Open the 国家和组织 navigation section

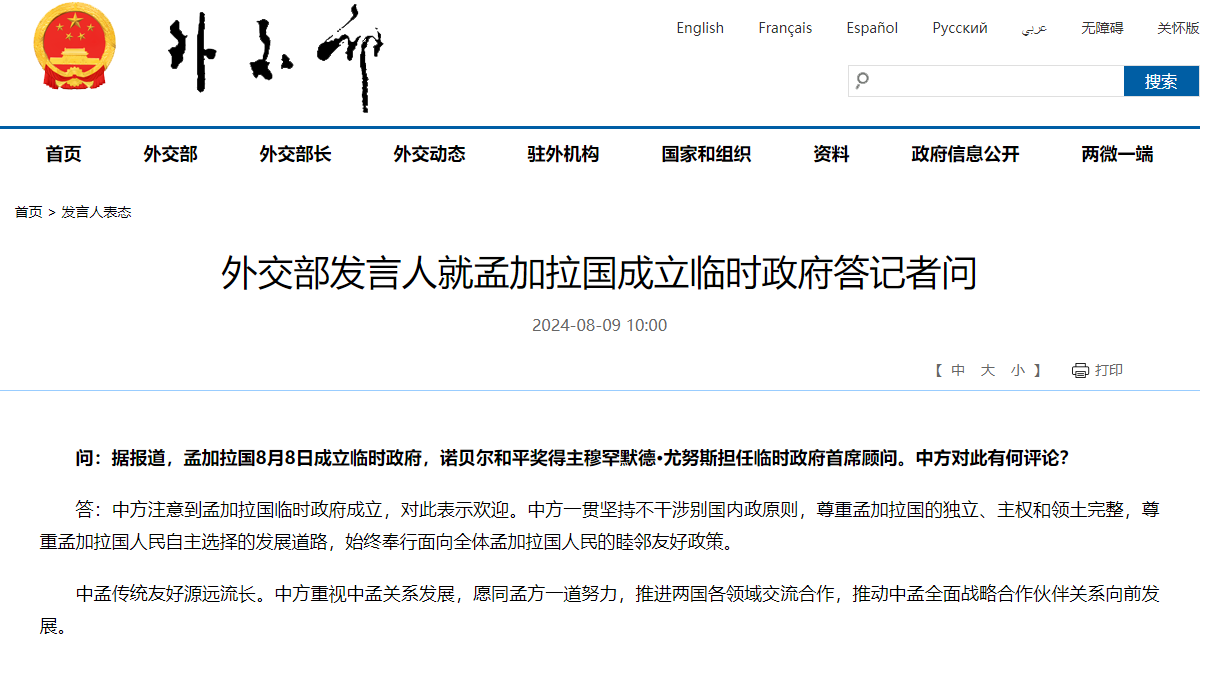(706, 154)
